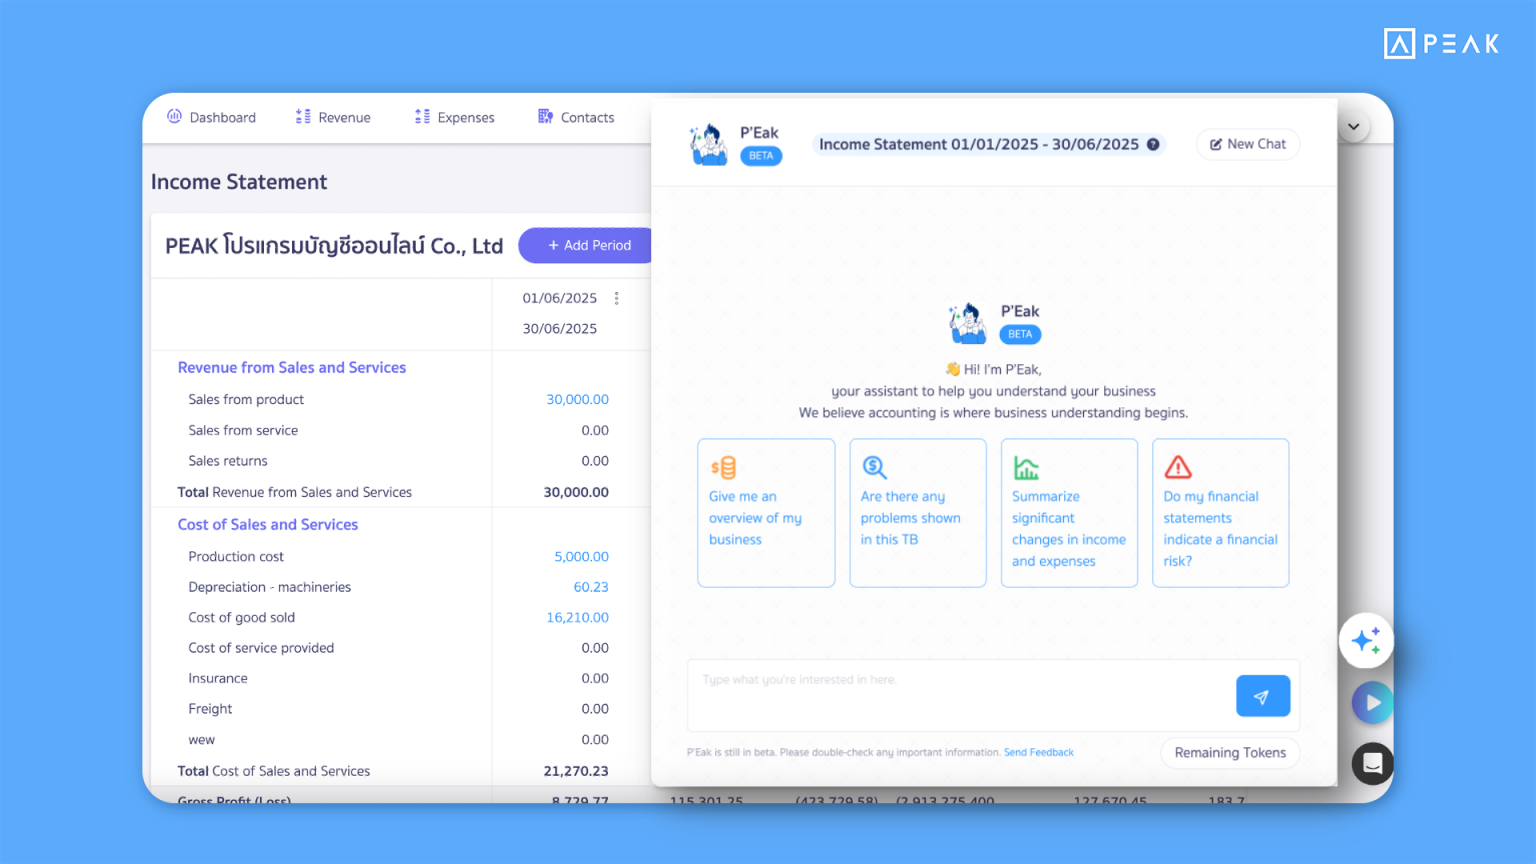Click the 'Cost of service provided' row label
The height and width of the screenshot is (864, 1536).
[261, 648]
